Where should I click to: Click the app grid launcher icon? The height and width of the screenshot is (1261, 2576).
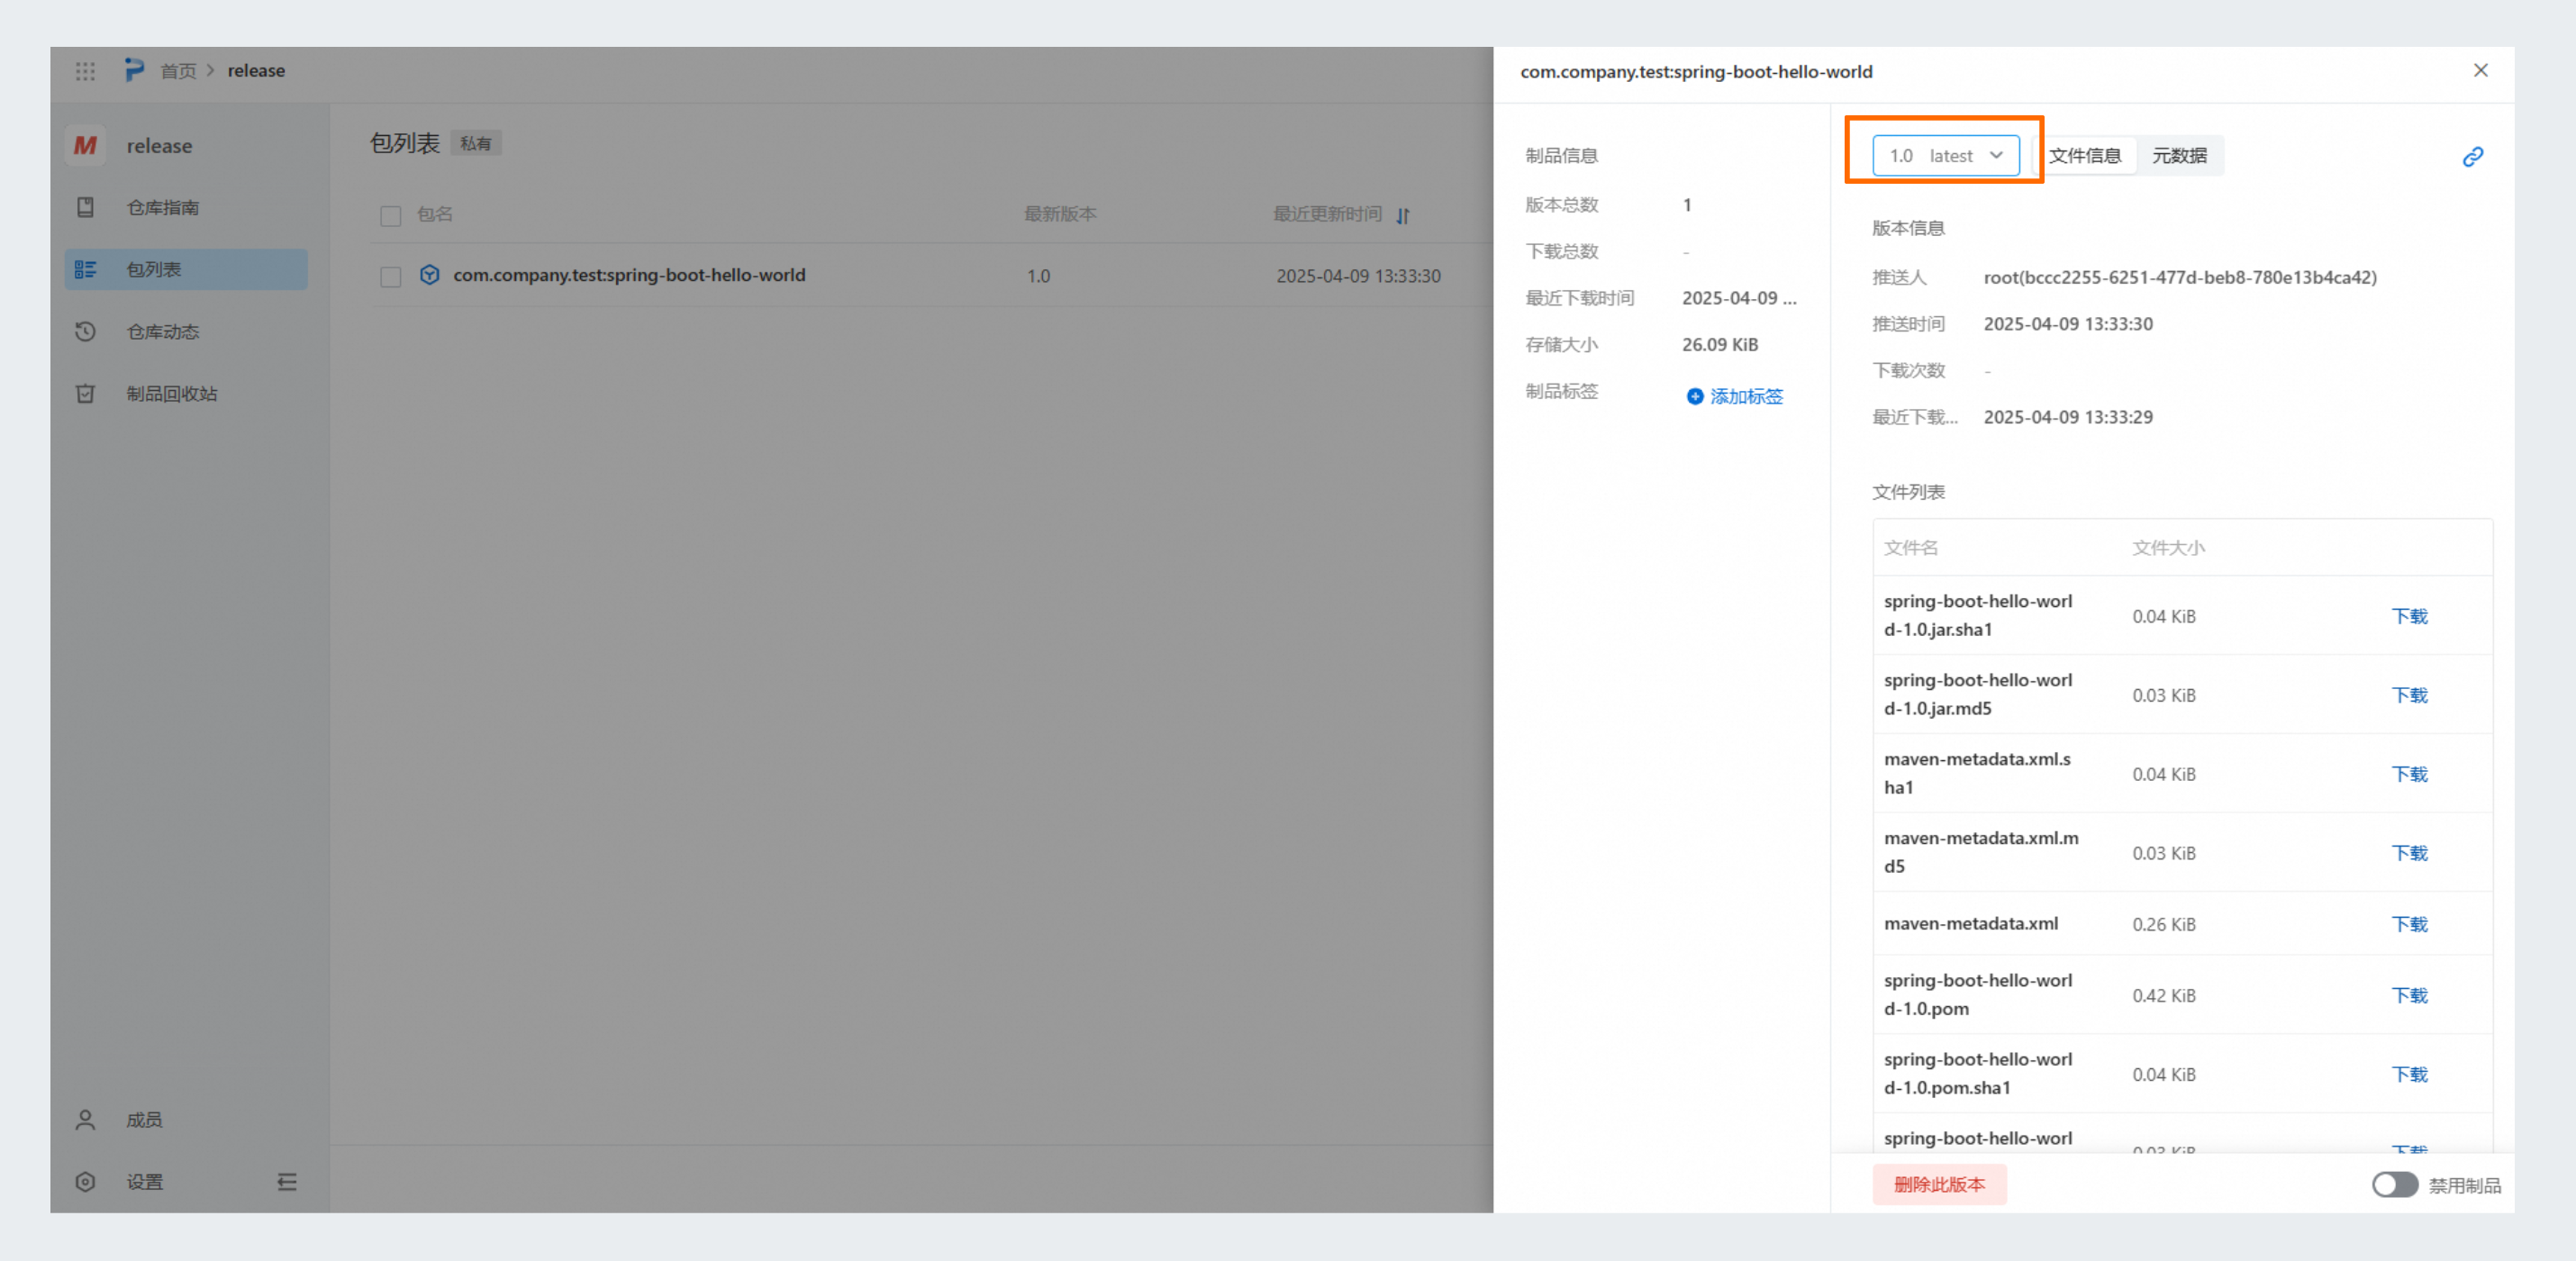pyautogui.click(x=85, y=71)
